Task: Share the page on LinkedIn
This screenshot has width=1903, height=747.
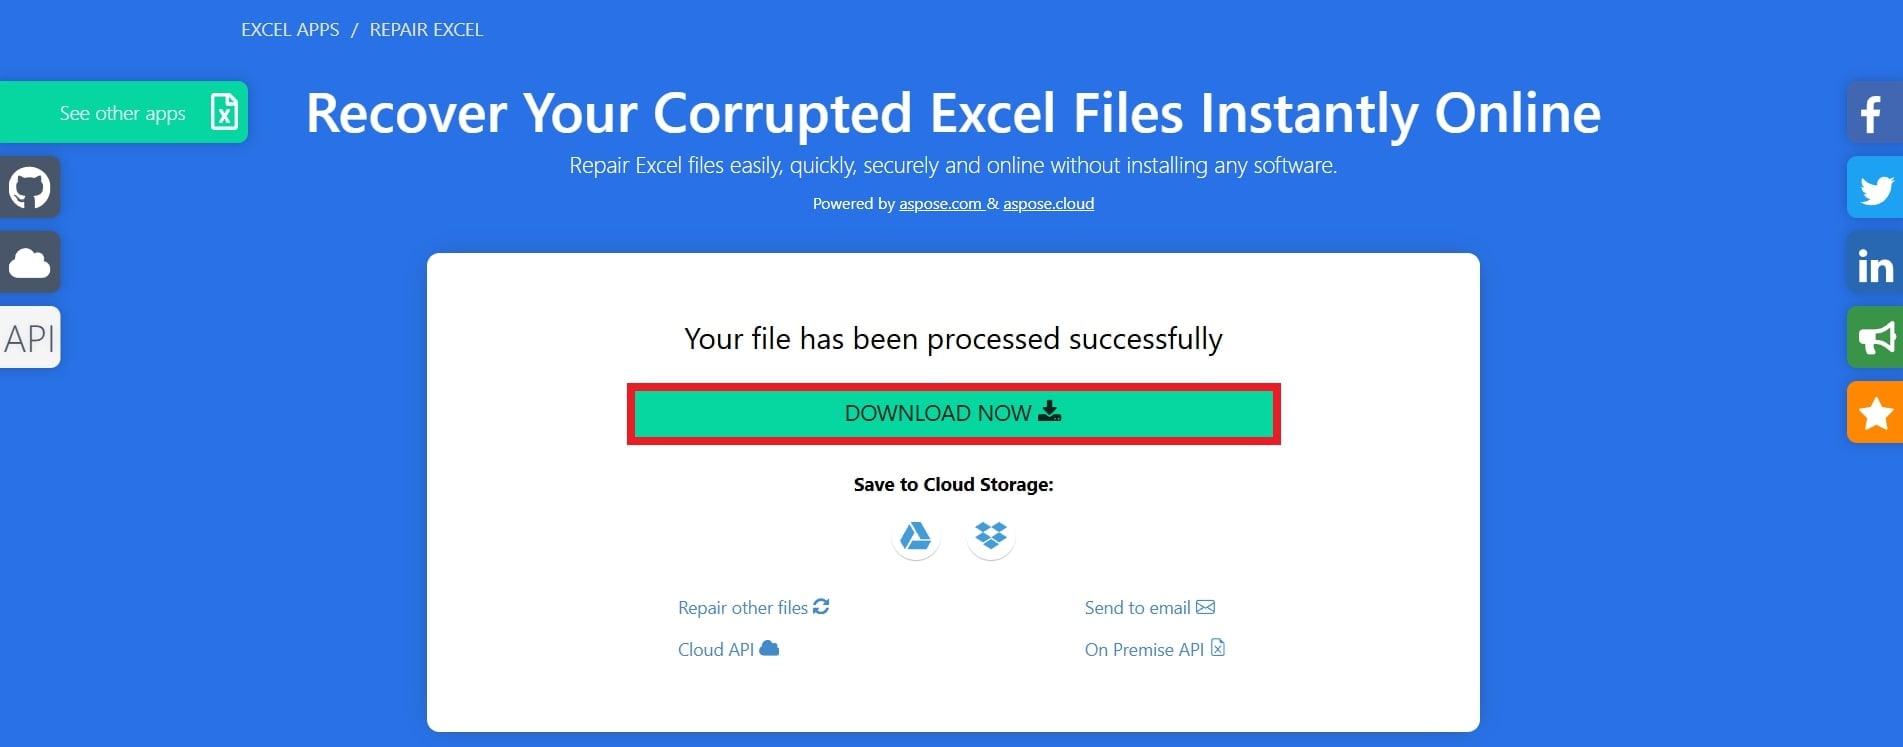Action: 1874,264
